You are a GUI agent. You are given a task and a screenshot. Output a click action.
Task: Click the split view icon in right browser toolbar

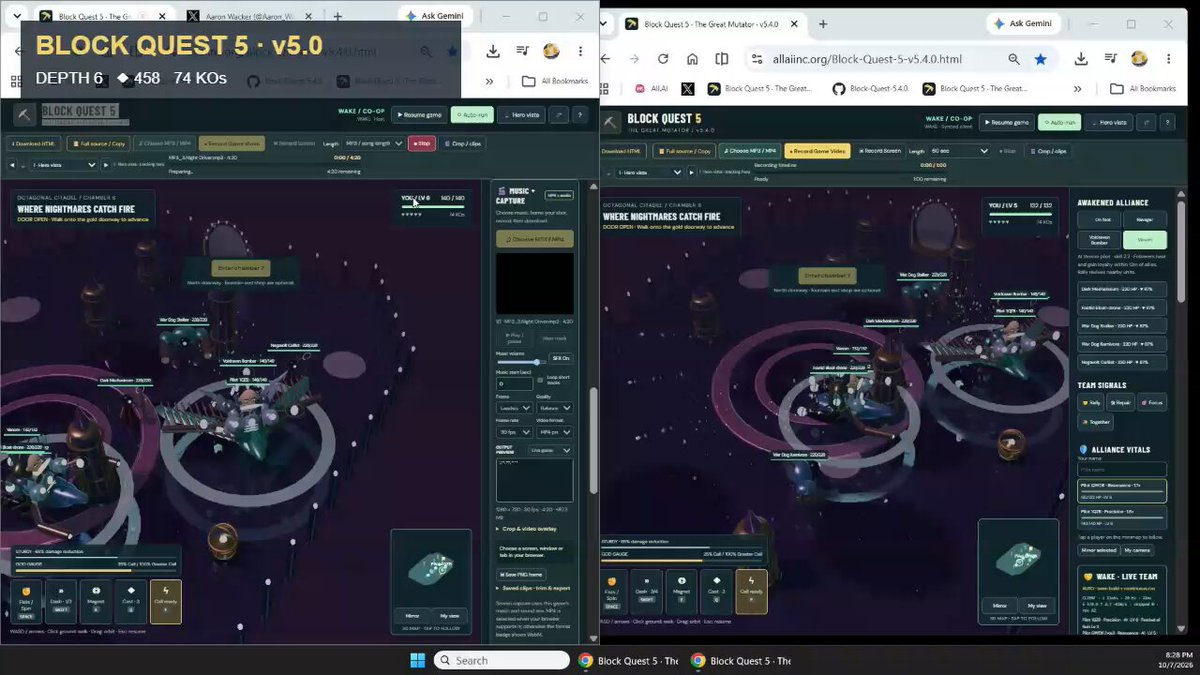coord(722,59)
